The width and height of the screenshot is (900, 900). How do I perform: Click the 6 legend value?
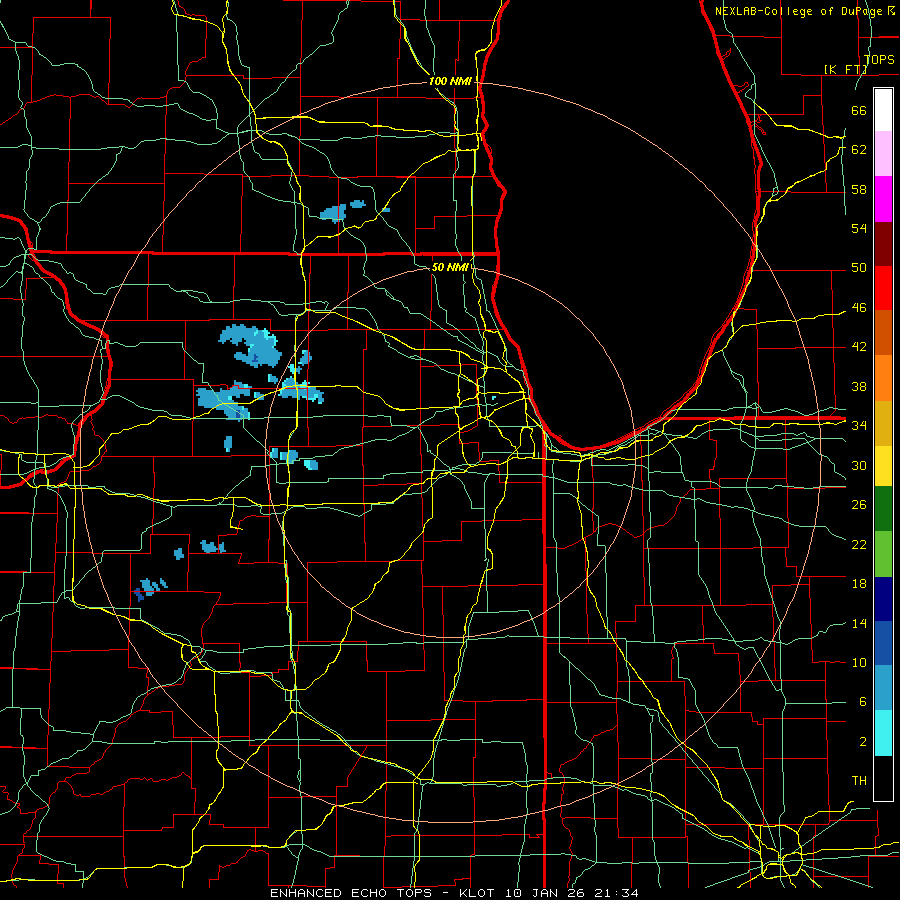pyautogui.click(x=862, y=702)
